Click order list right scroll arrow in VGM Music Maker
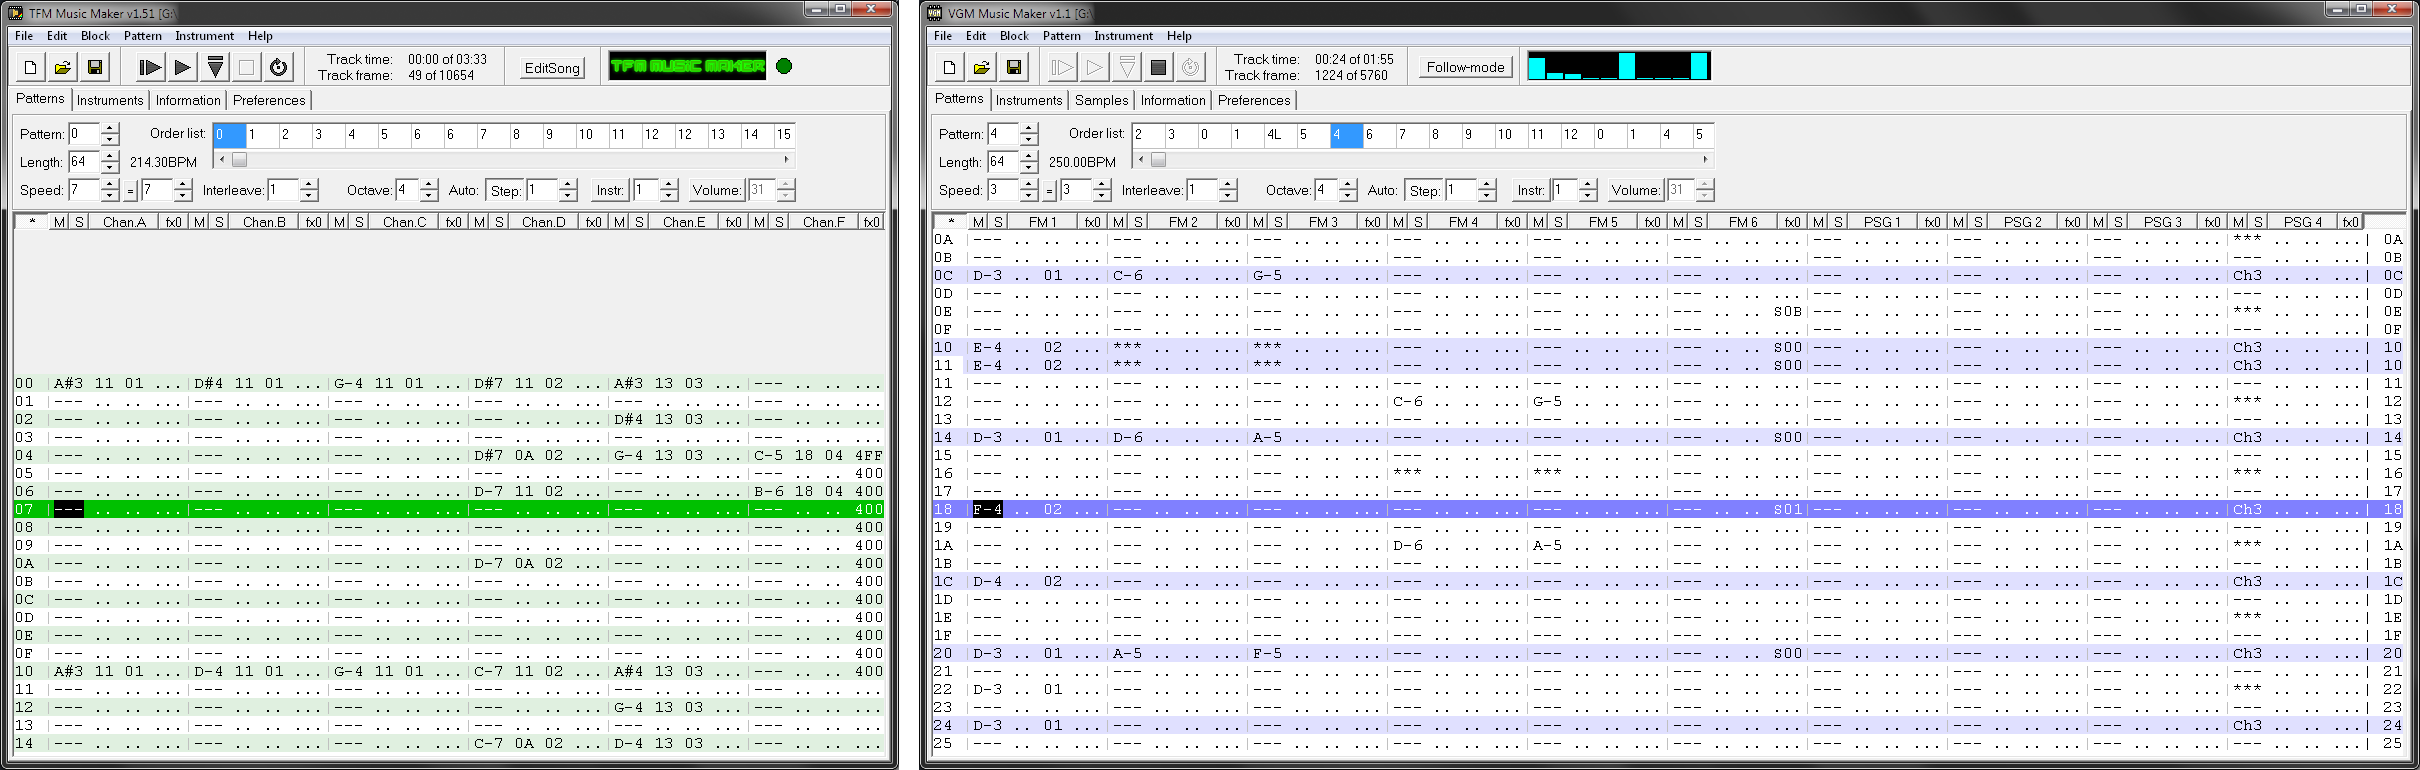Viewport: 2420px width, 770px height. pos(1706,160)
